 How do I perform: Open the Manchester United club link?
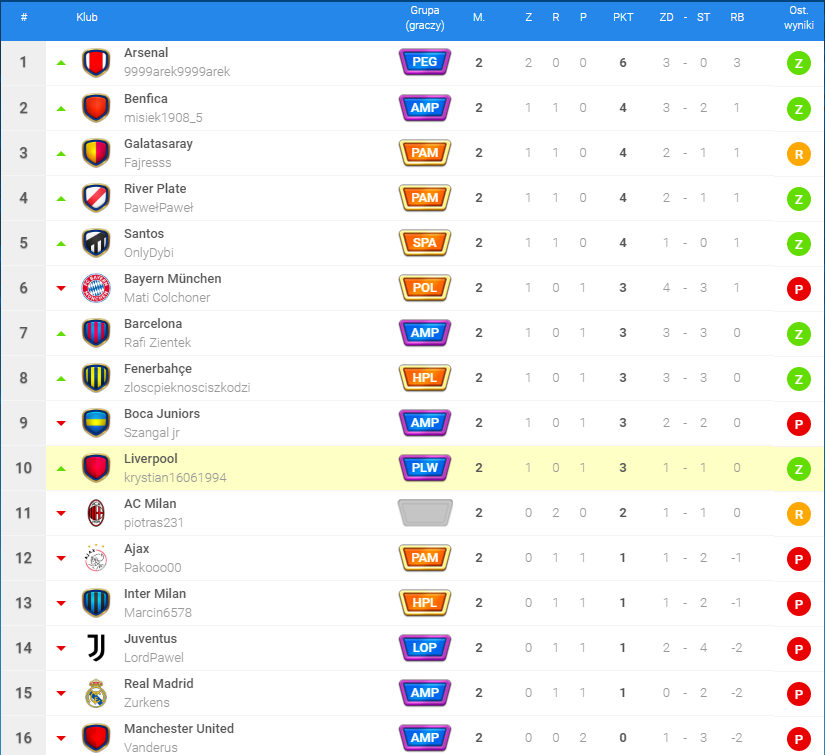(x=179, y=729)
